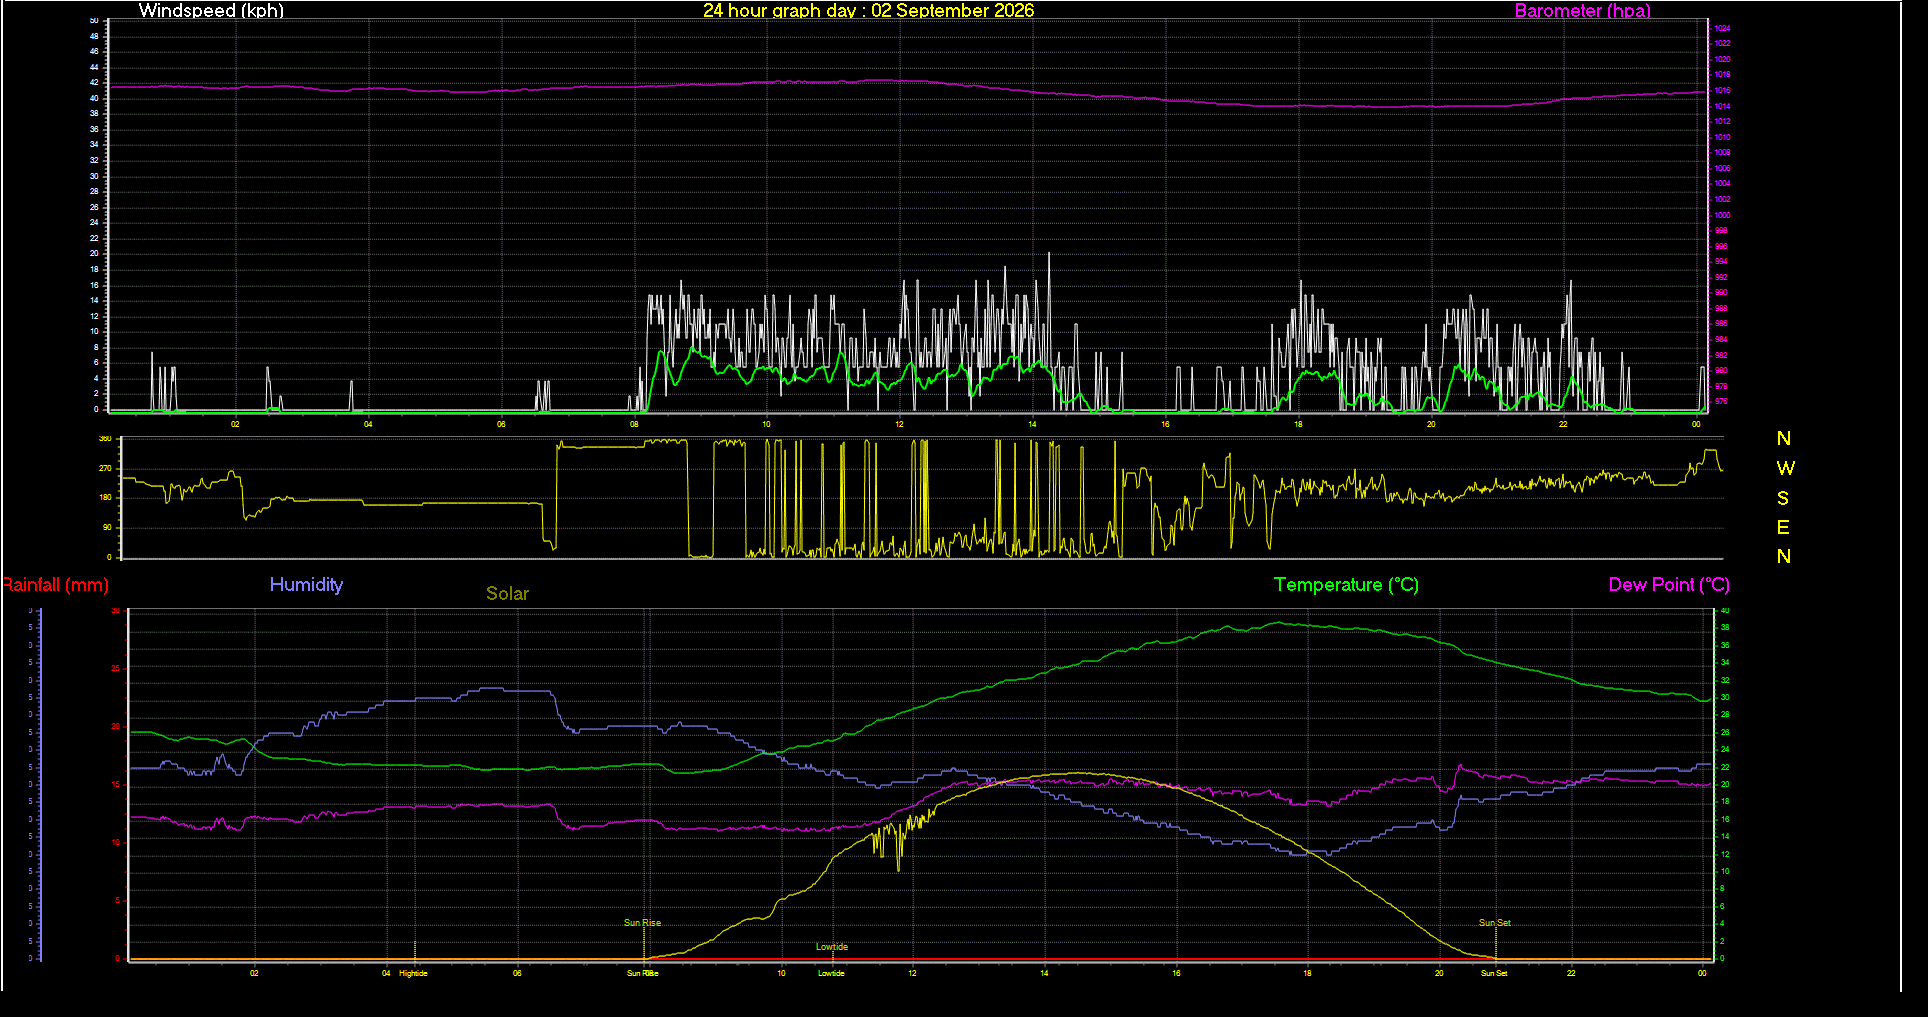Click the '30' tick on the windspeed axis

[x=95, y=176]
